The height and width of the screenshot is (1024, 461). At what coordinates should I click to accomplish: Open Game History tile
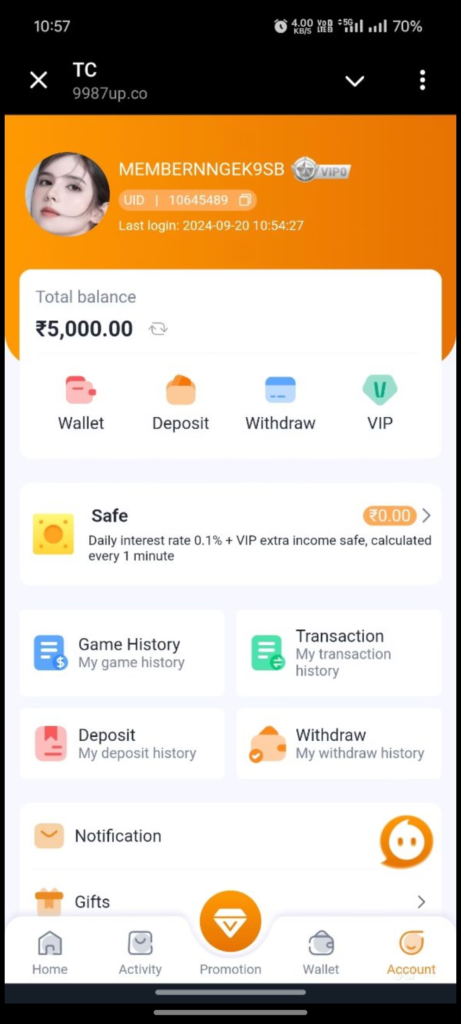pyautogui.click(x=122, y=653)
